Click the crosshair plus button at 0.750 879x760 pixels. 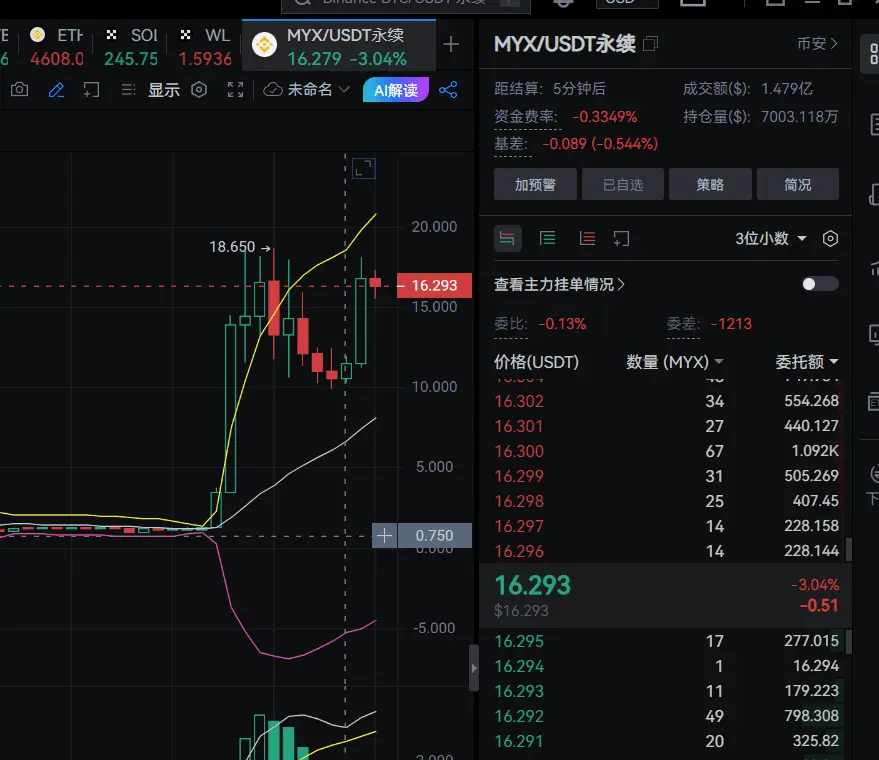tap(385, 536)
